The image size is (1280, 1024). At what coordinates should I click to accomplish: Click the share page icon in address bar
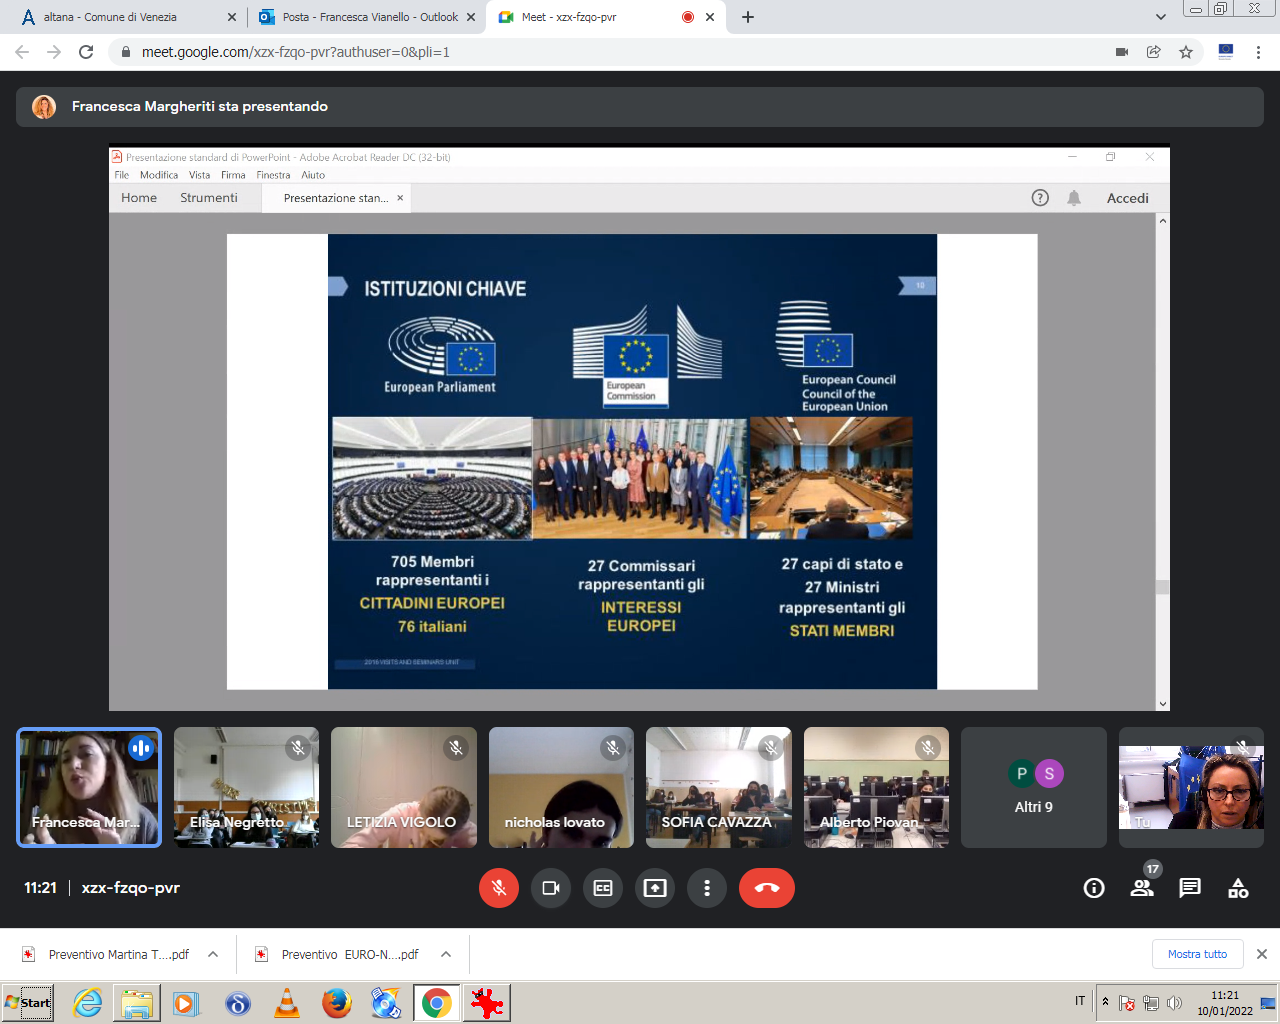(1154, 52)
